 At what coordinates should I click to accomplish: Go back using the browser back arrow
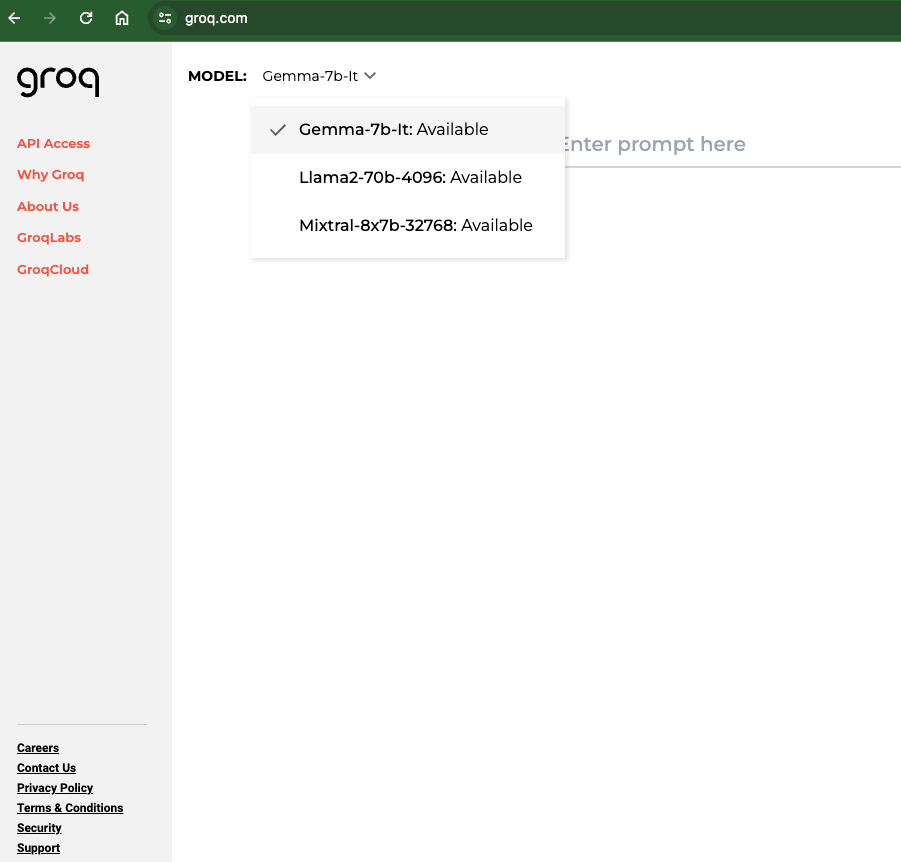tap(14, 18)
